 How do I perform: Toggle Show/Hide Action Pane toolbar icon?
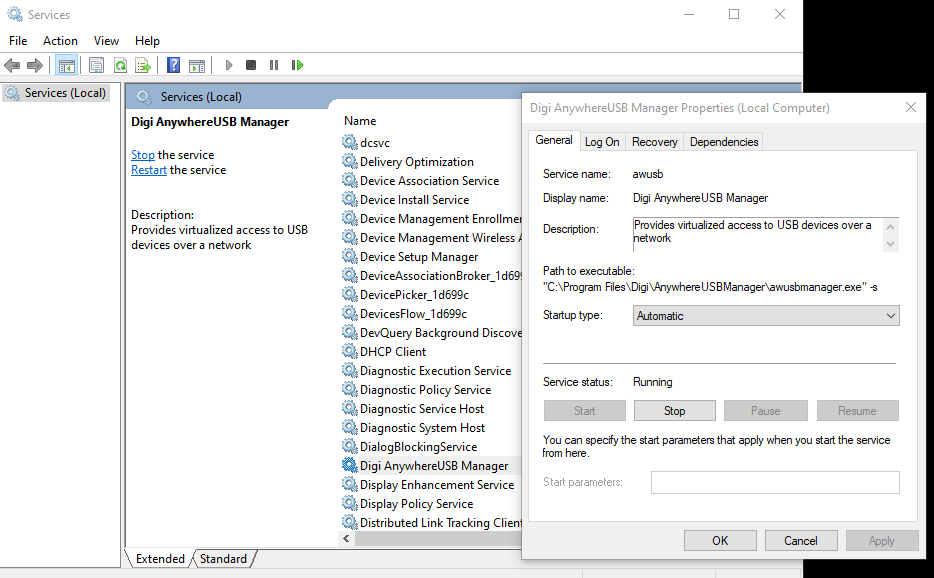(197, 65)
